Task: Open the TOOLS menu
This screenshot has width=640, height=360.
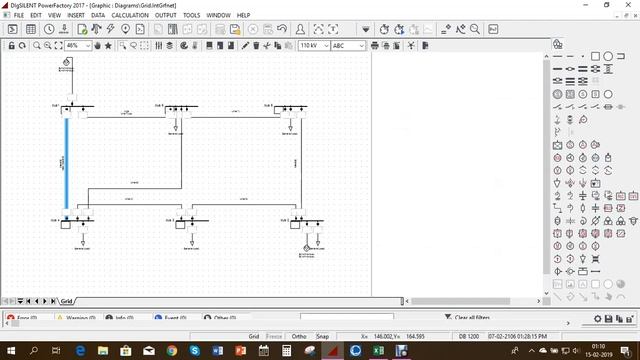Action: coord(191,15)
